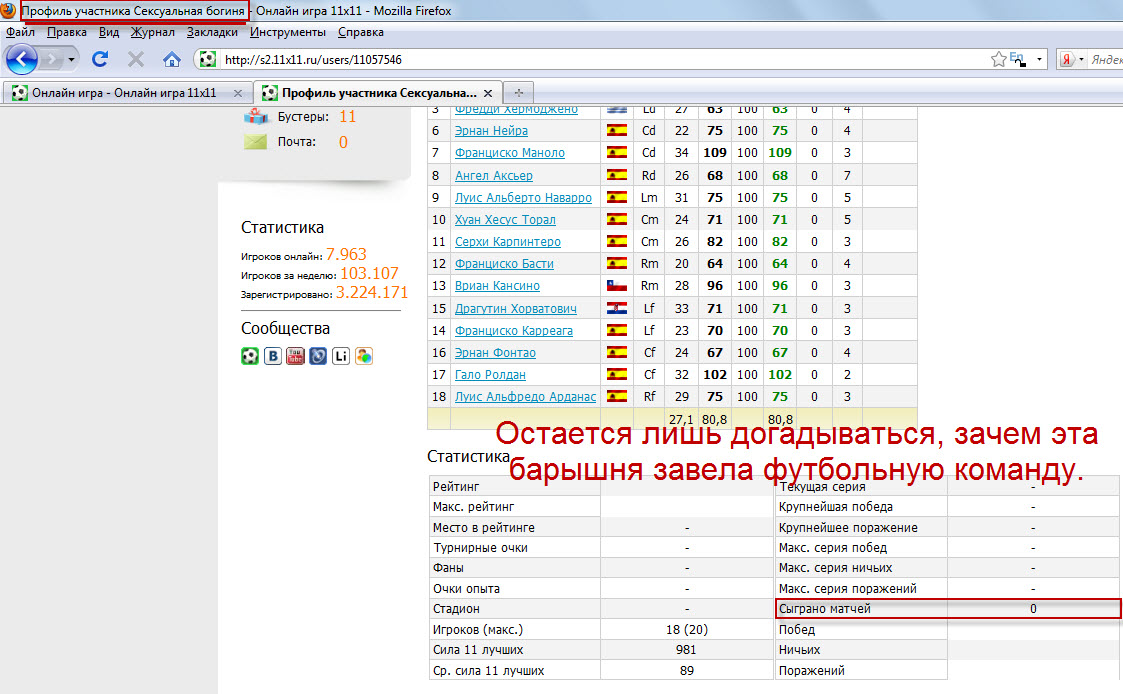Open the Инструменты menu
Screen dimensions: 1123x694
tap(289, 32)
